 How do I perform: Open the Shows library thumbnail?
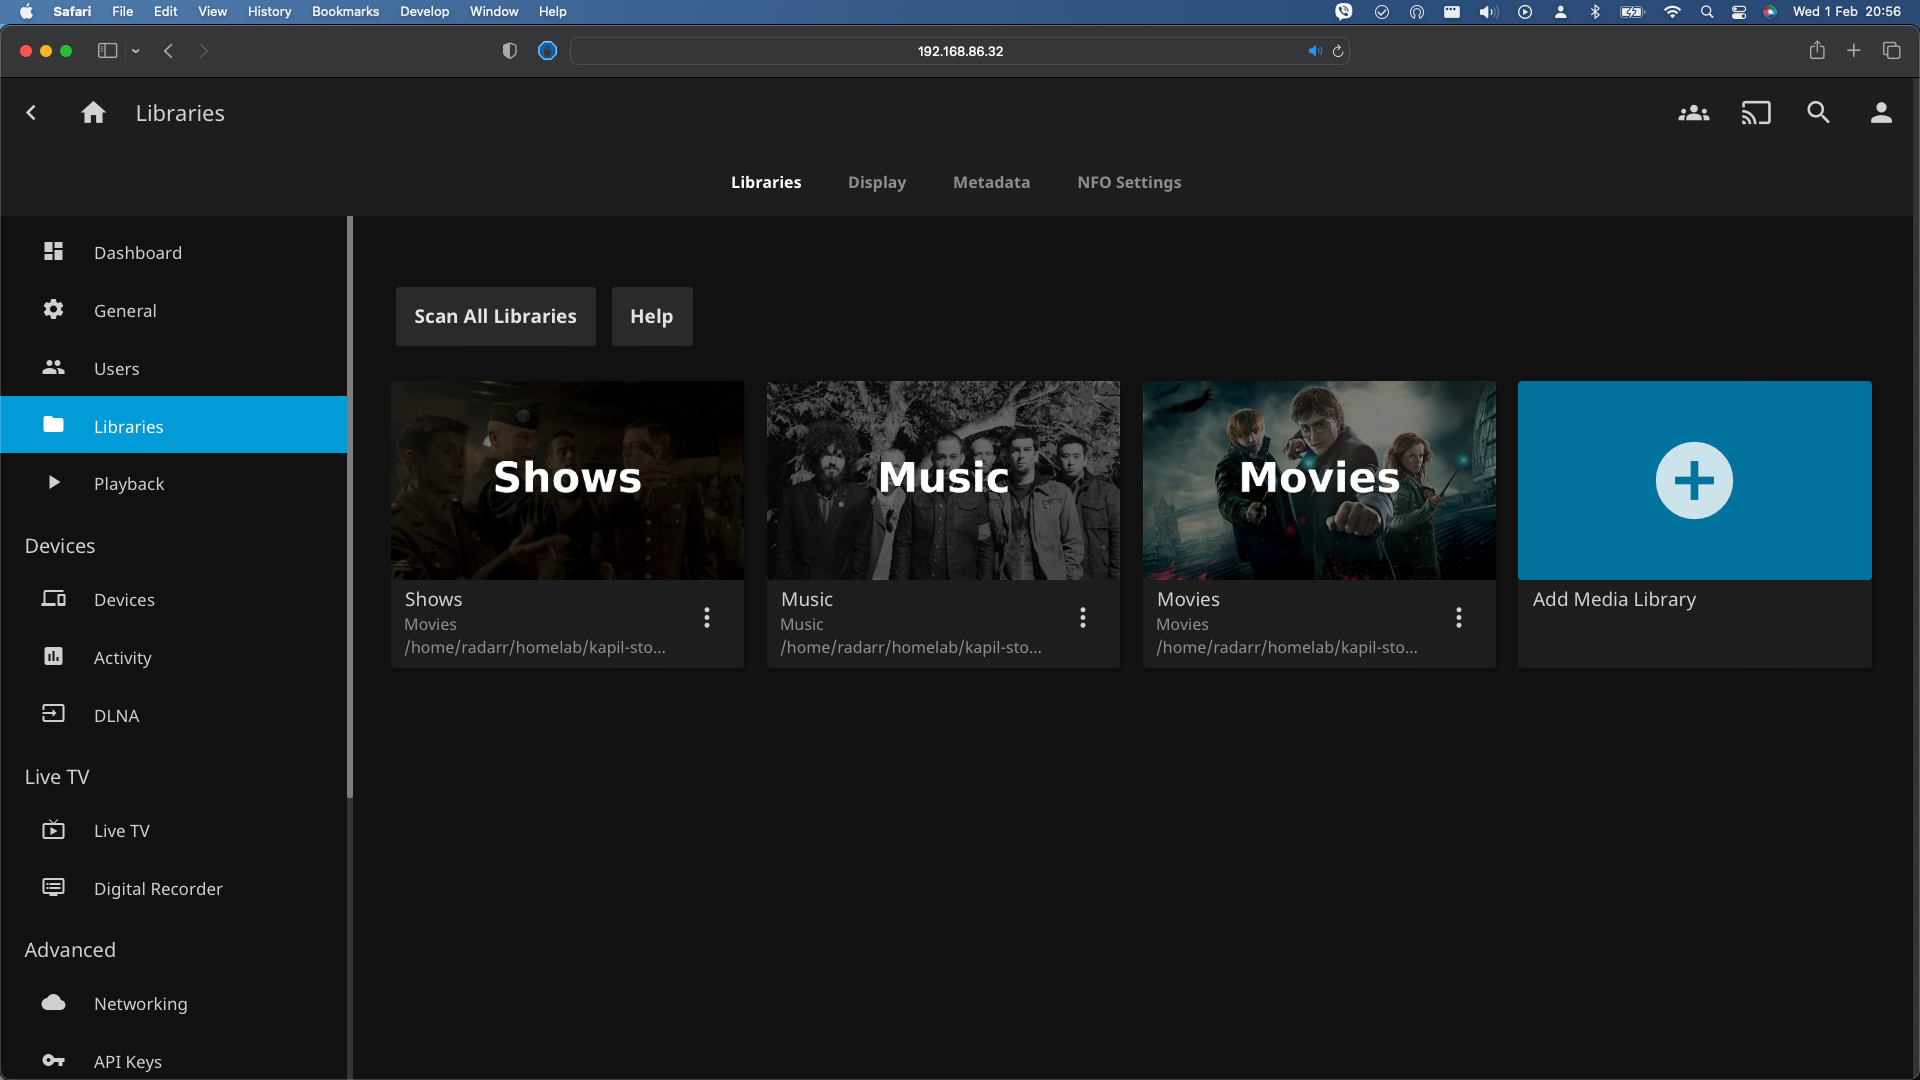click(567, 481)
